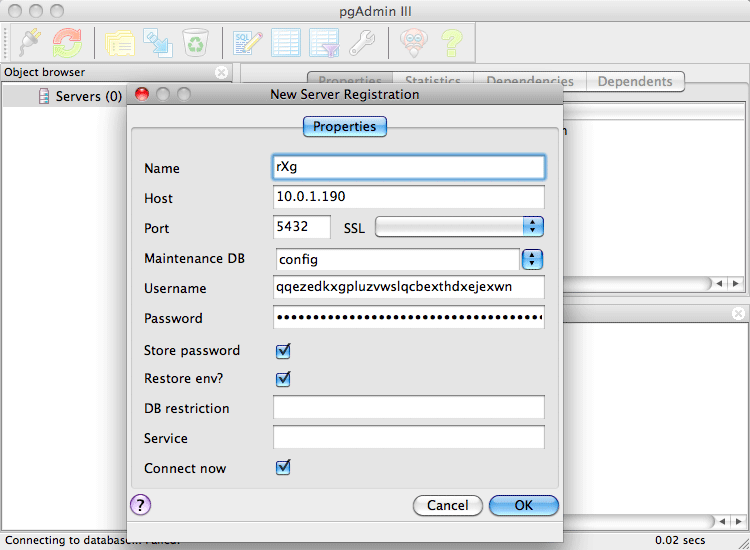Uncheck the Restore env? checkbox
Viewport: 750px width, 550px height.
[x=283, y=379]
